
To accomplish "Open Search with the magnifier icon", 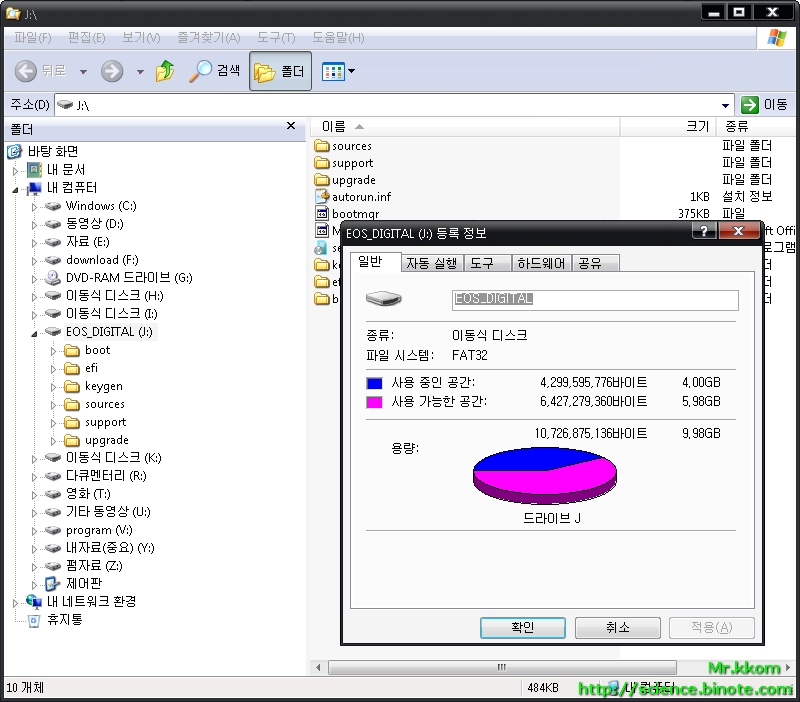I will pyautogui.click(x=201, y=71).
